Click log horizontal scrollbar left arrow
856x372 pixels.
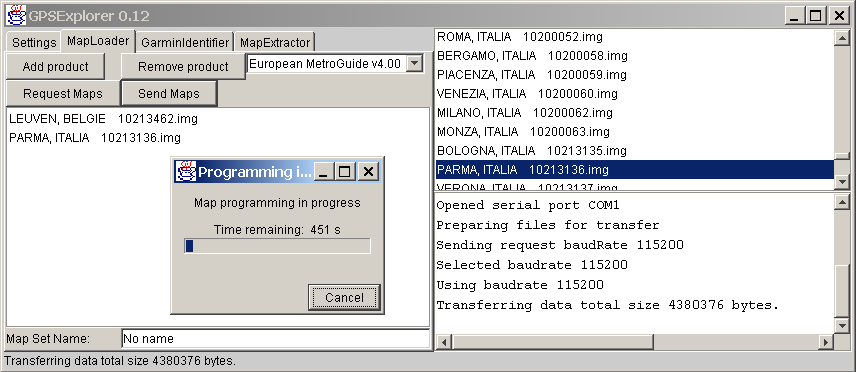point(444,343)
